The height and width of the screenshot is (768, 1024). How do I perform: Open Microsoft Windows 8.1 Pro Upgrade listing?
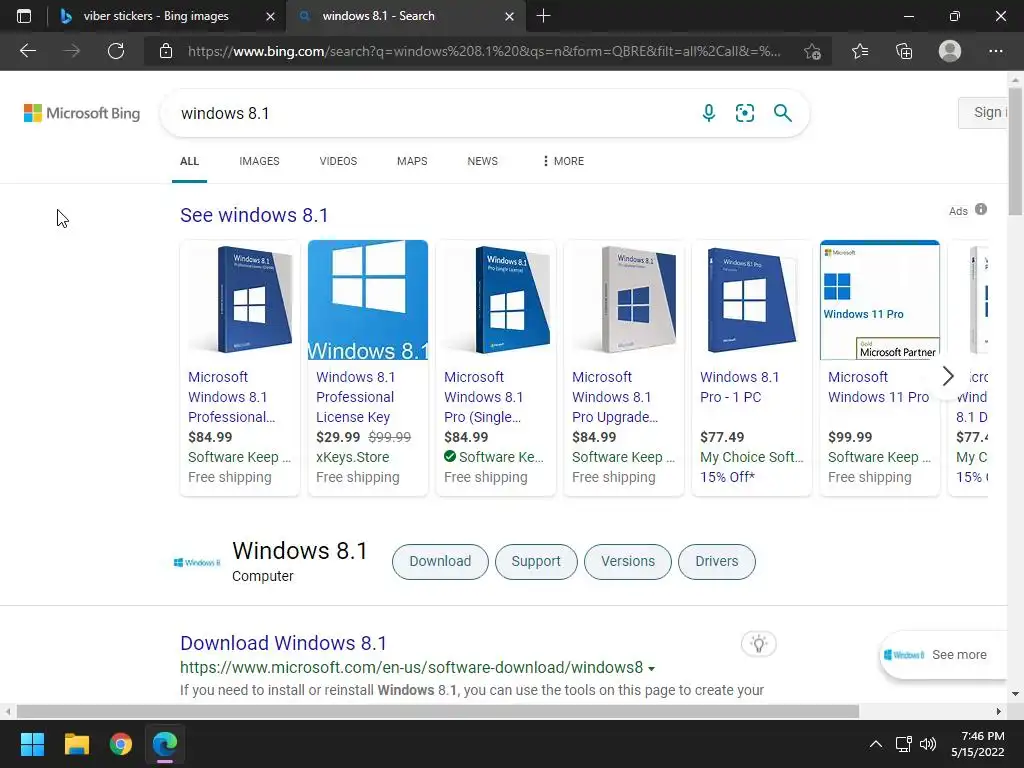pos(615,397)
